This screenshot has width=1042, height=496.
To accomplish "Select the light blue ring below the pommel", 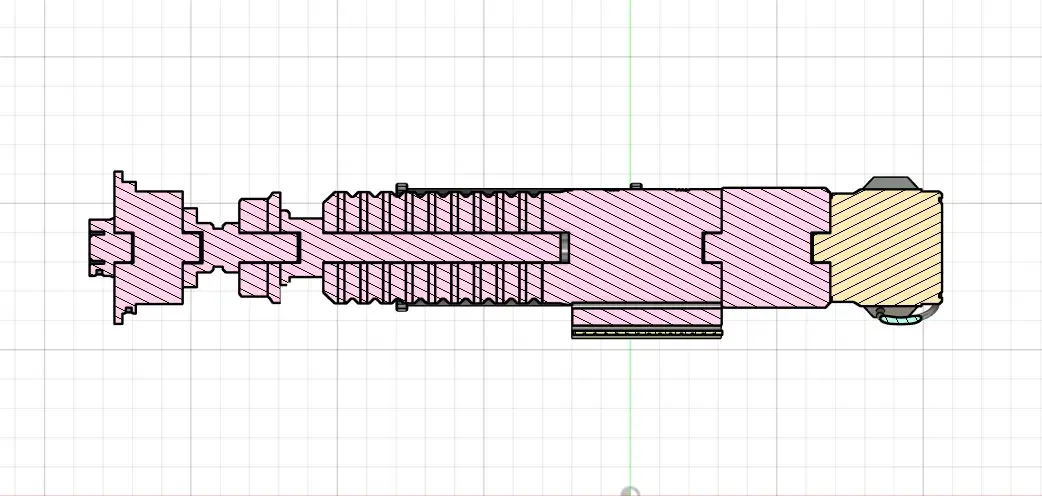I will point(900,320).
